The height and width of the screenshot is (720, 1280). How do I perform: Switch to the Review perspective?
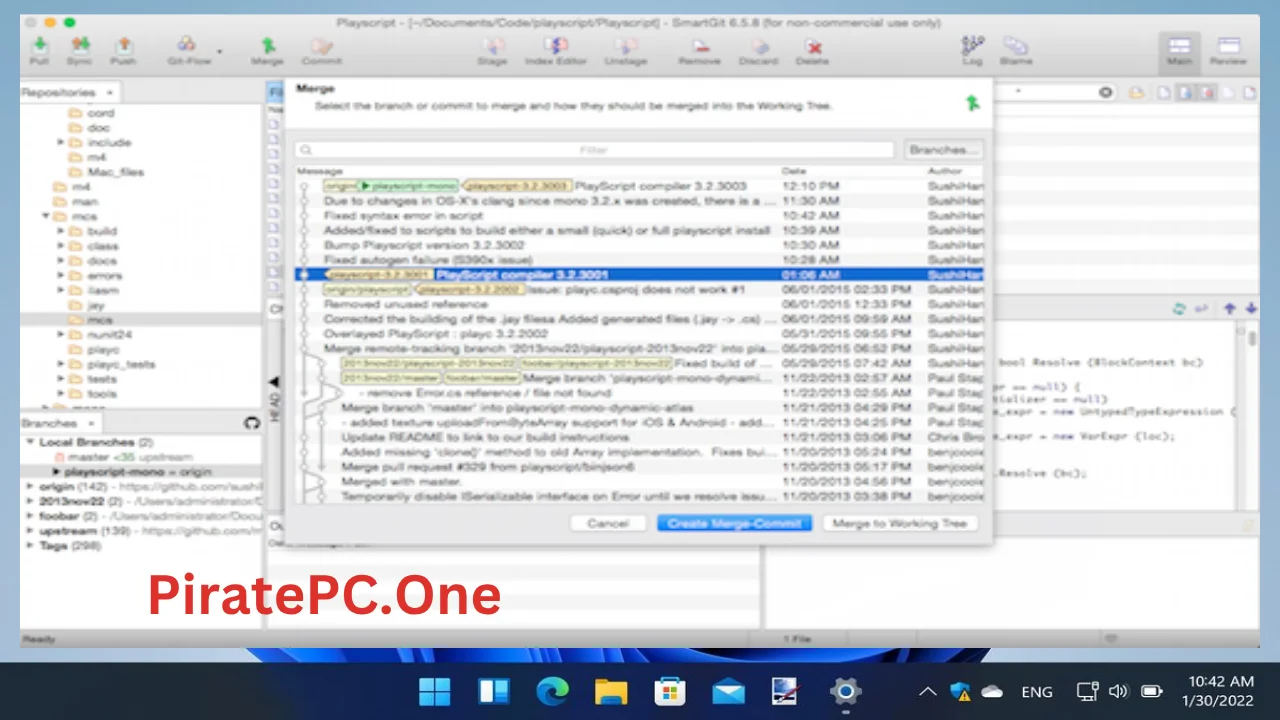[1228, 50]
